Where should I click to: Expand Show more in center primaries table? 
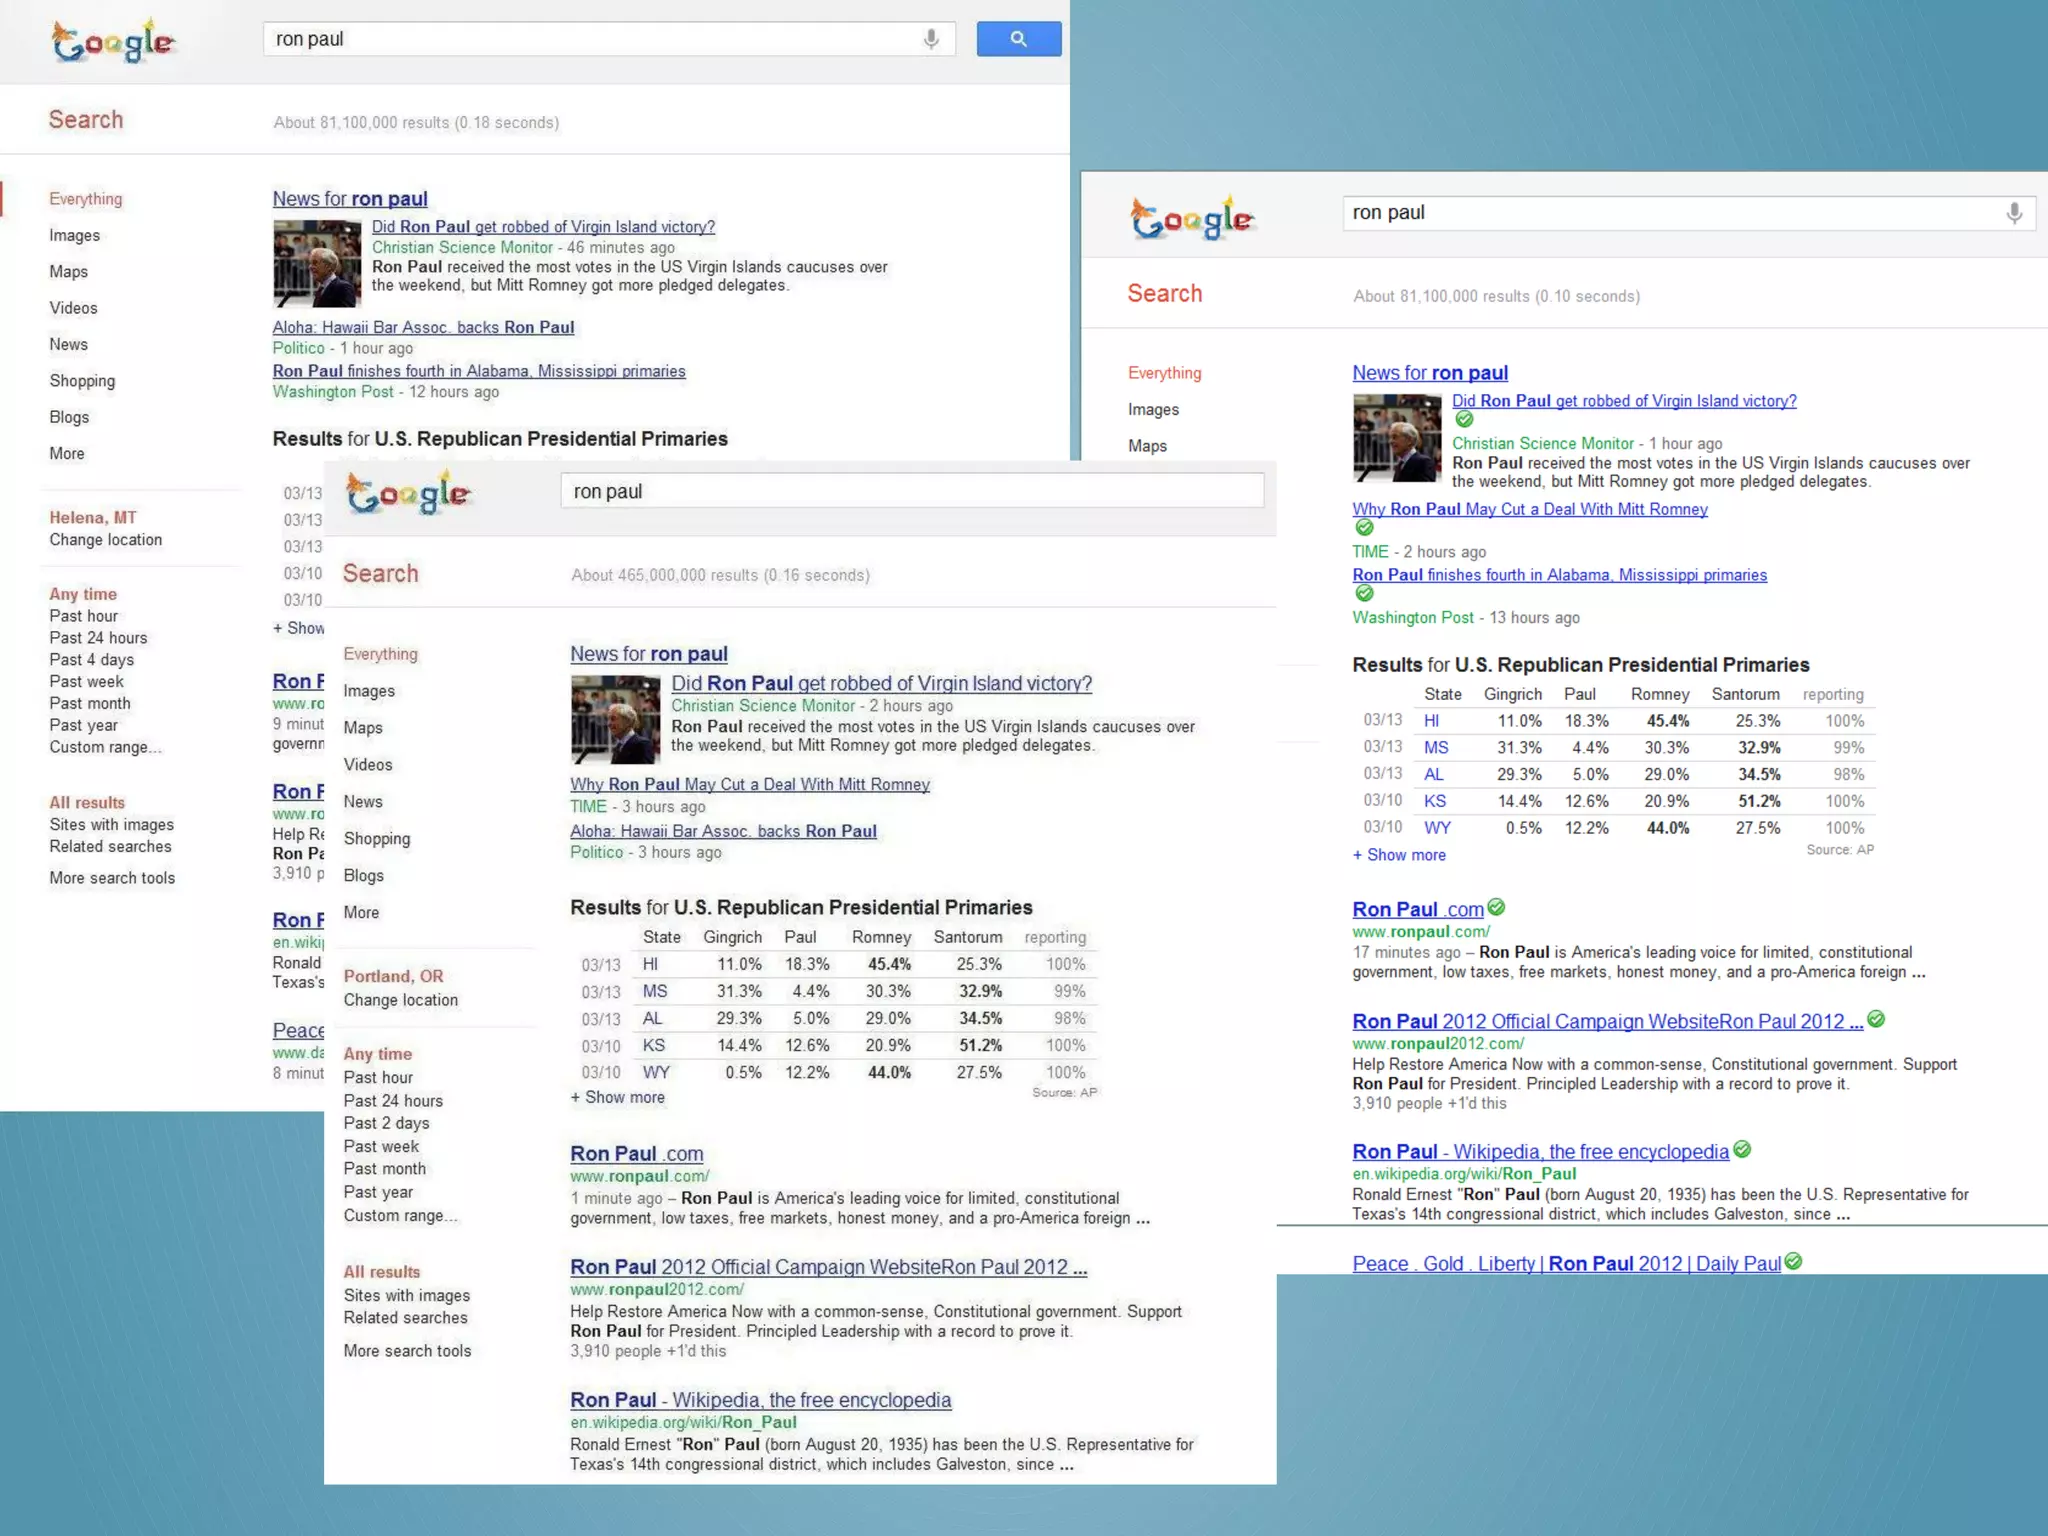coord(617,1097)
